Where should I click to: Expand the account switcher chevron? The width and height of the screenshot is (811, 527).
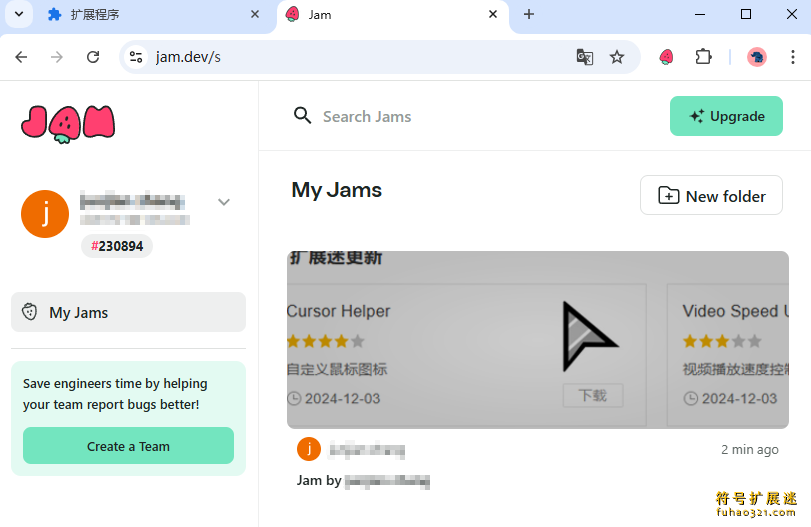click(x=224, y=202)
